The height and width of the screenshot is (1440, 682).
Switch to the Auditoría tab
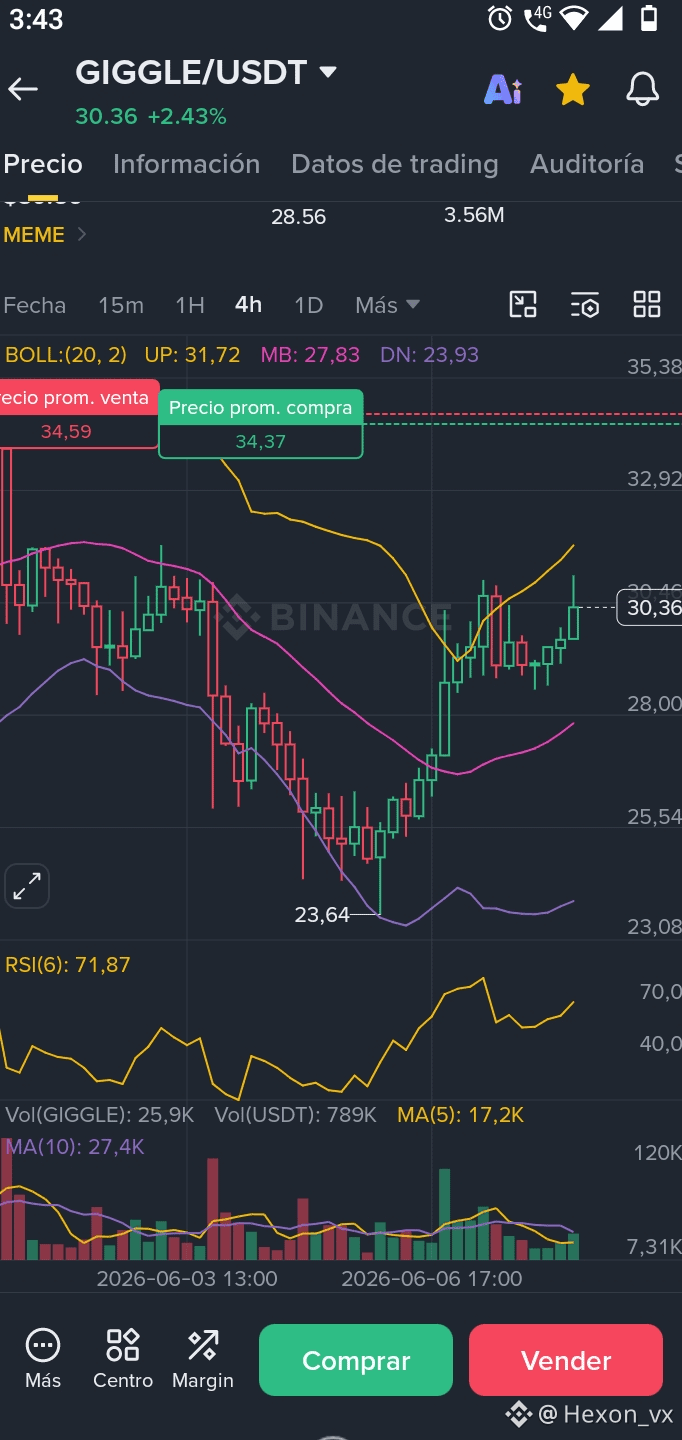(587, 164)
